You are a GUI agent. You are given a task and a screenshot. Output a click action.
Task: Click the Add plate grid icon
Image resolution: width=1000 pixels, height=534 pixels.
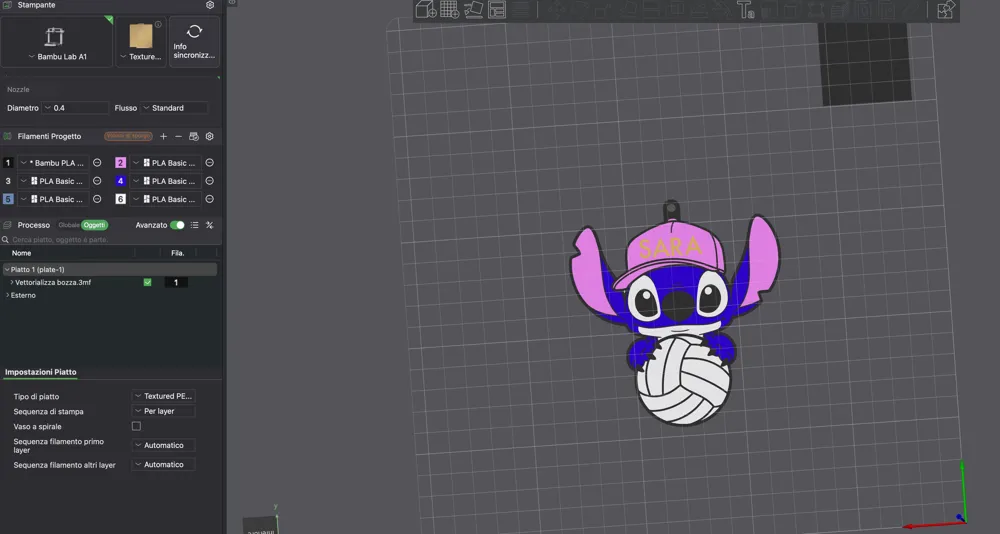[449, 10]
